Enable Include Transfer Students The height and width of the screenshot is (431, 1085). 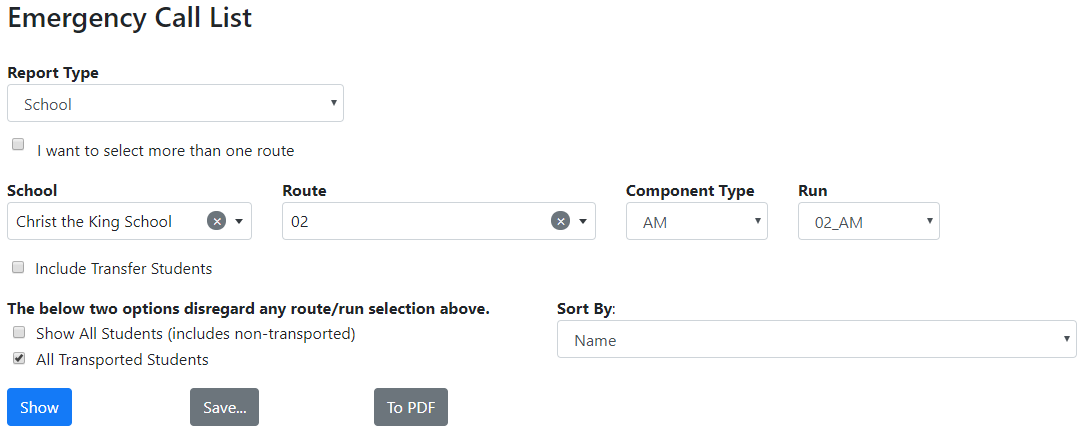[x=18, y=268]
